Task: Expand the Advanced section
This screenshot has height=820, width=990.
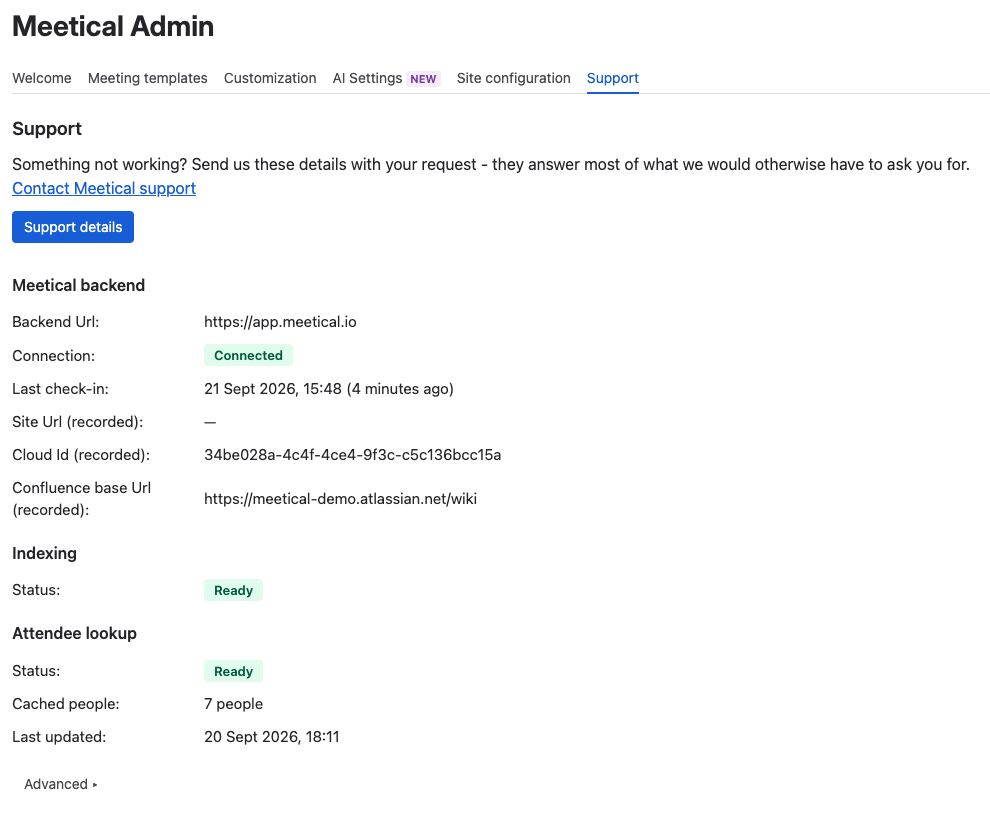Action: (x=61, y=784)
